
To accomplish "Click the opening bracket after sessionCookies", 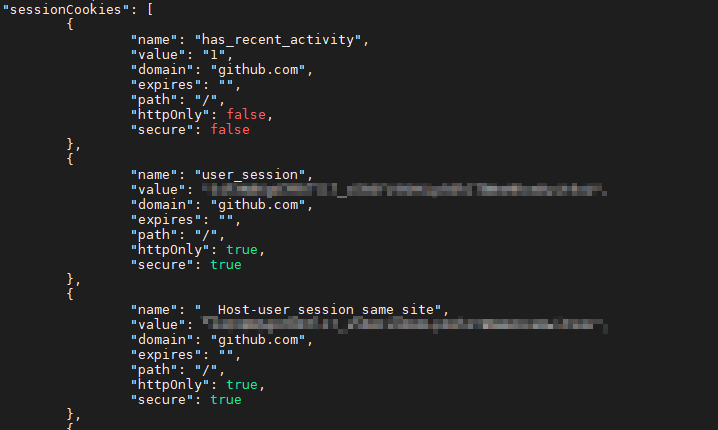I will point(150,9).
